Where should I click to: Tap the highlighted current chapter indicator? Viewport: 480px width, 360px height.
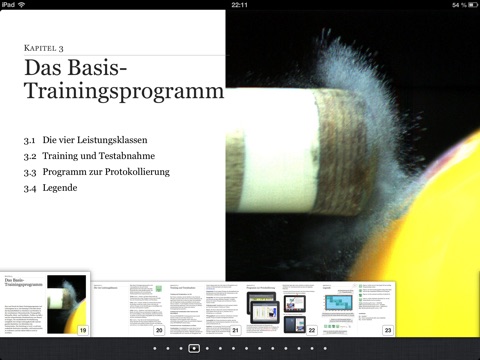coord(194,349)
